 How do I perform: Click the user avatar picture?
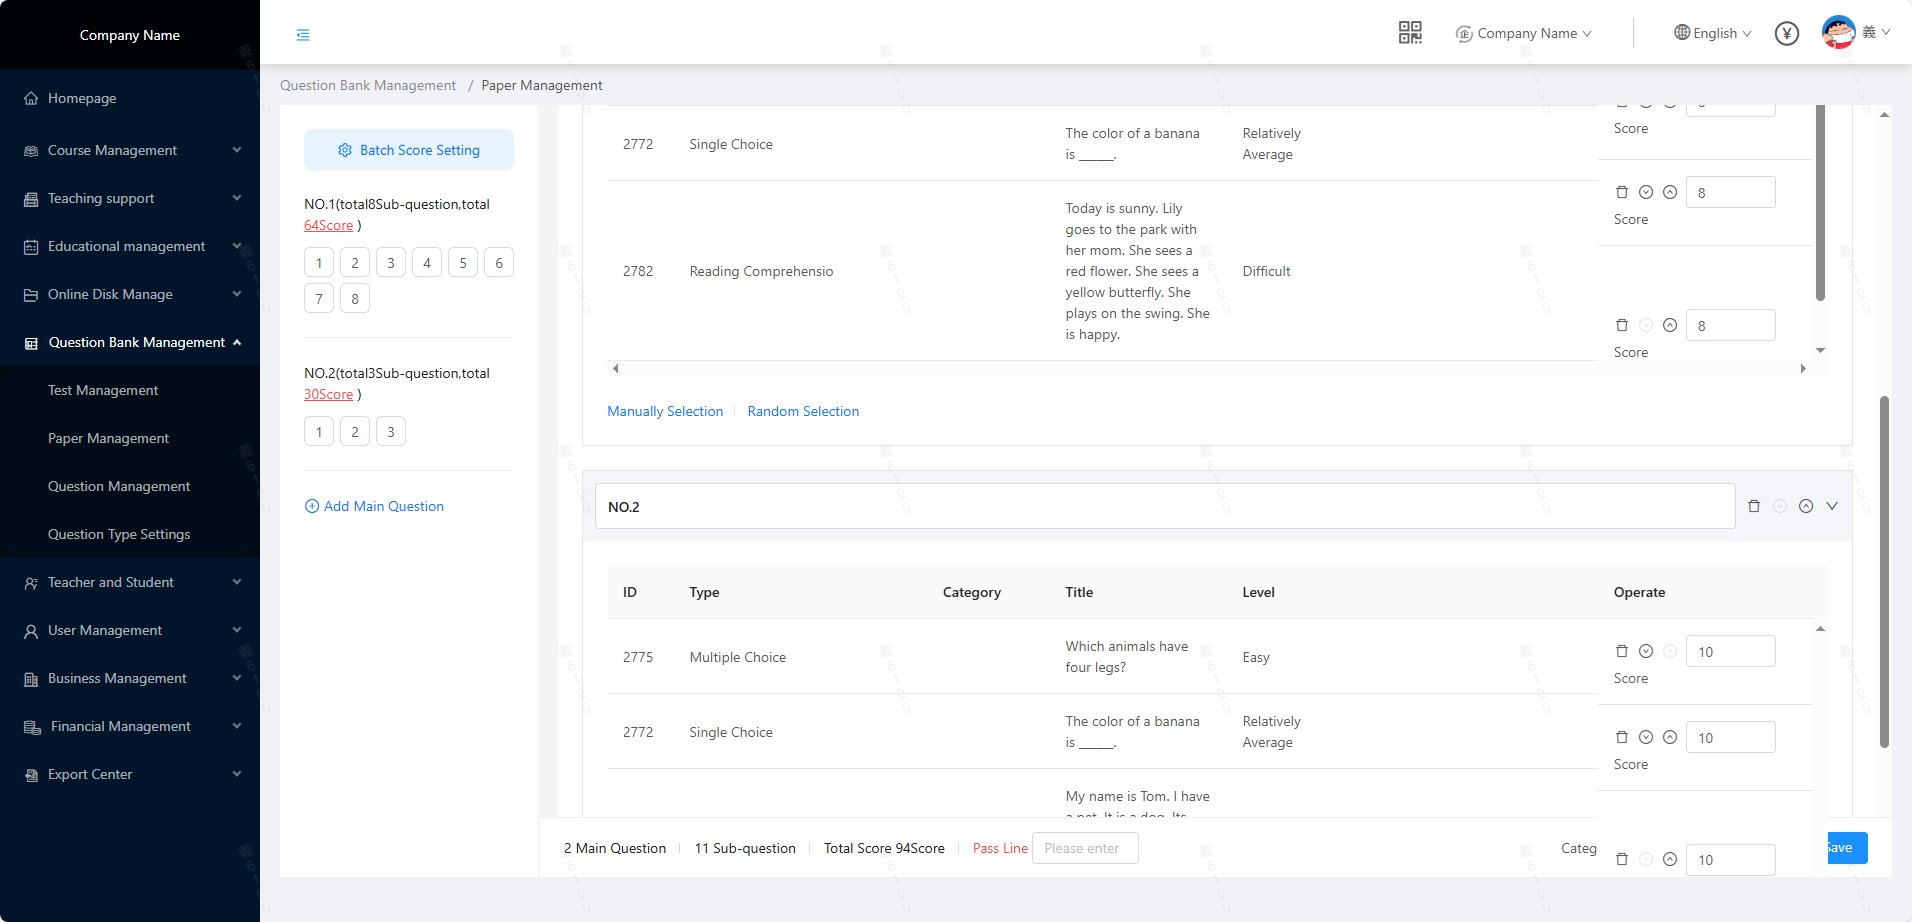tap(1838, 33)
